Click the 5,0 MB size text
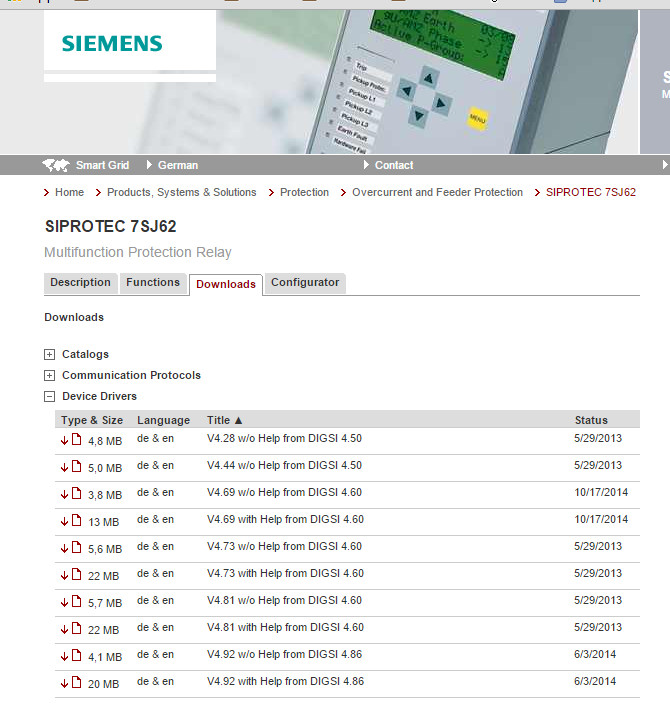Screen dimensions: 670x714 pos(105,468)
